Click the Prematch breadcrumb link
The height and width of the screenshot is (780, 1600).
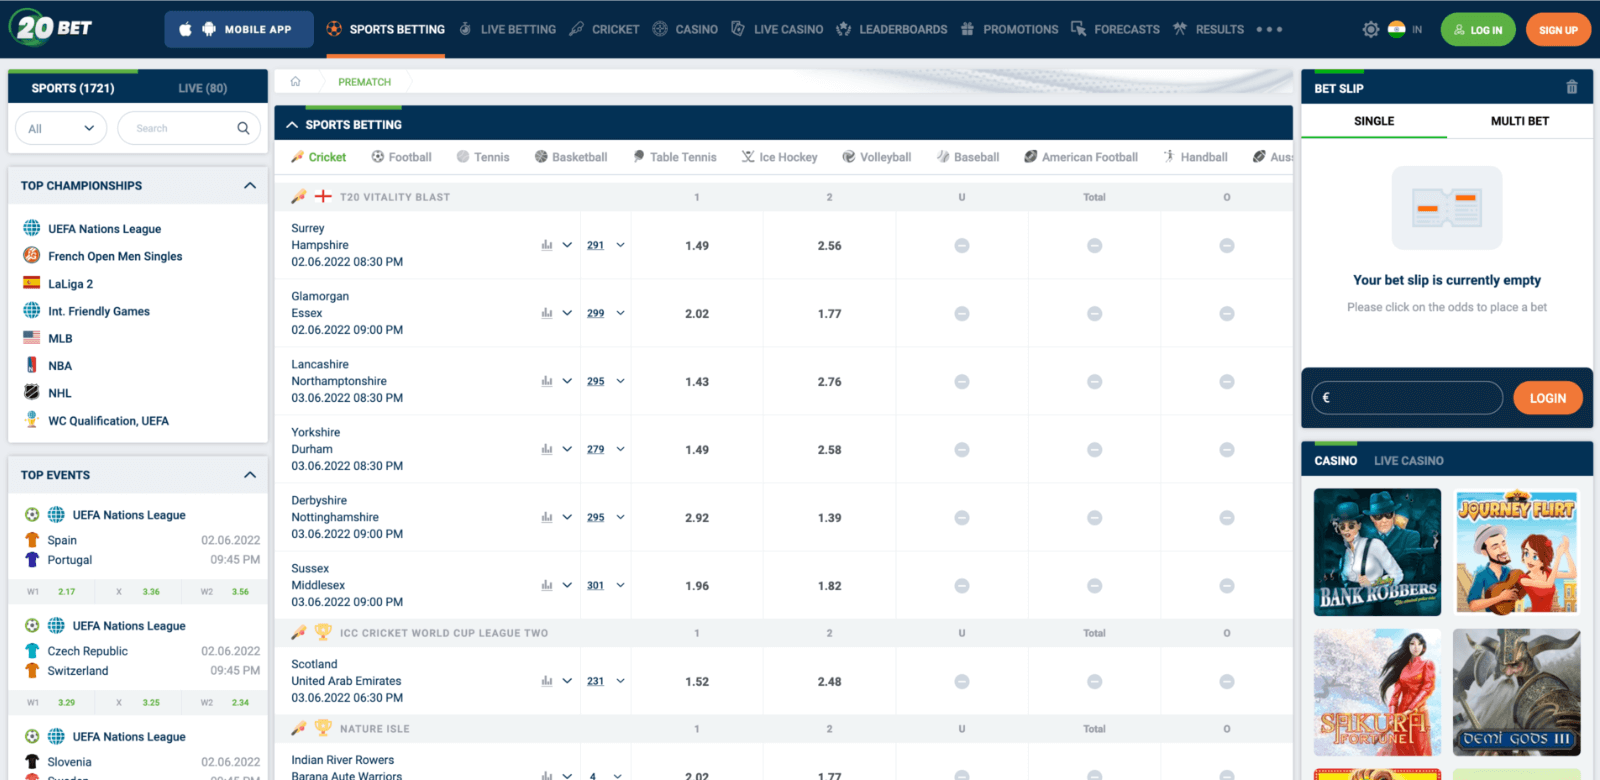[364, 82]
